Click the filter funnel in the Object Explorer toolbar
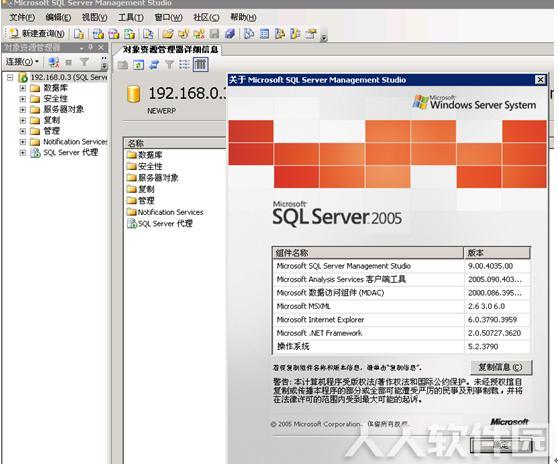 pos(84,62)
